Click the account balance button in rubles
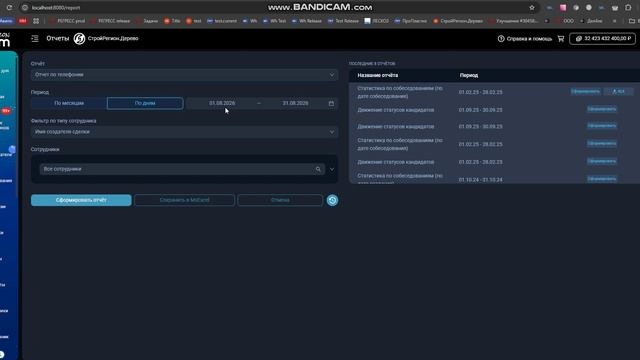The width and height of the screenshot is (640, 360). click(602, 38)
